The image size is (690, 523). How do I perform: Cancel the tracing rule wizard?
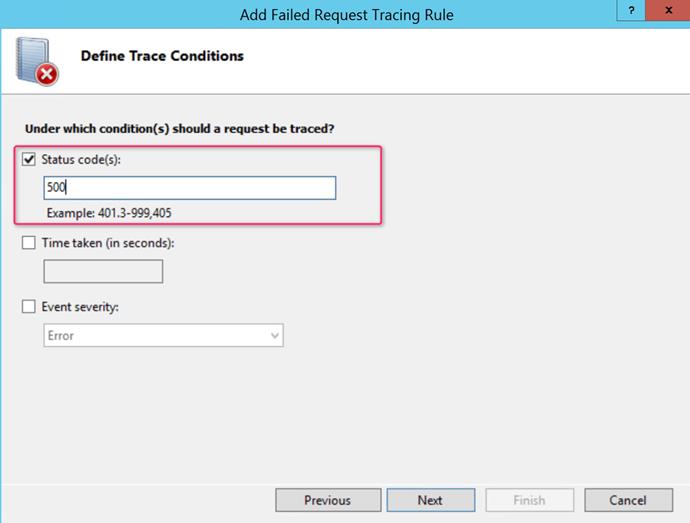click(x=628, y=500)
